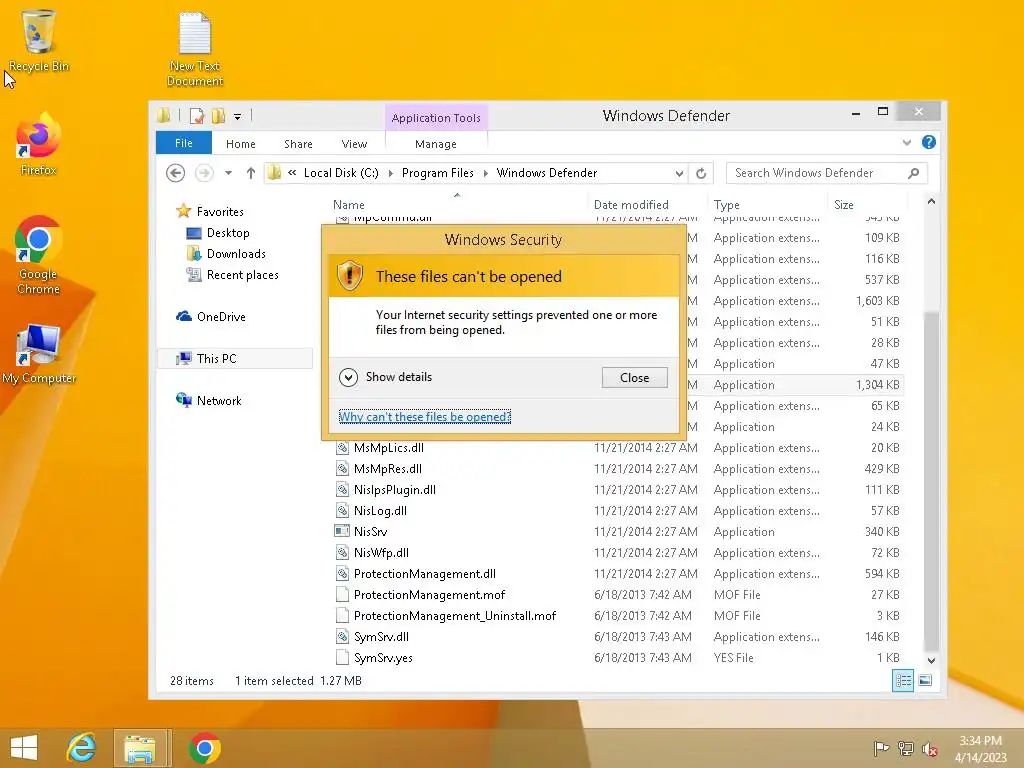The image size is (1024, 768).
Task: Expand the Local Disk (C:) breadcrumb arrow
Action: coord(391,173)
